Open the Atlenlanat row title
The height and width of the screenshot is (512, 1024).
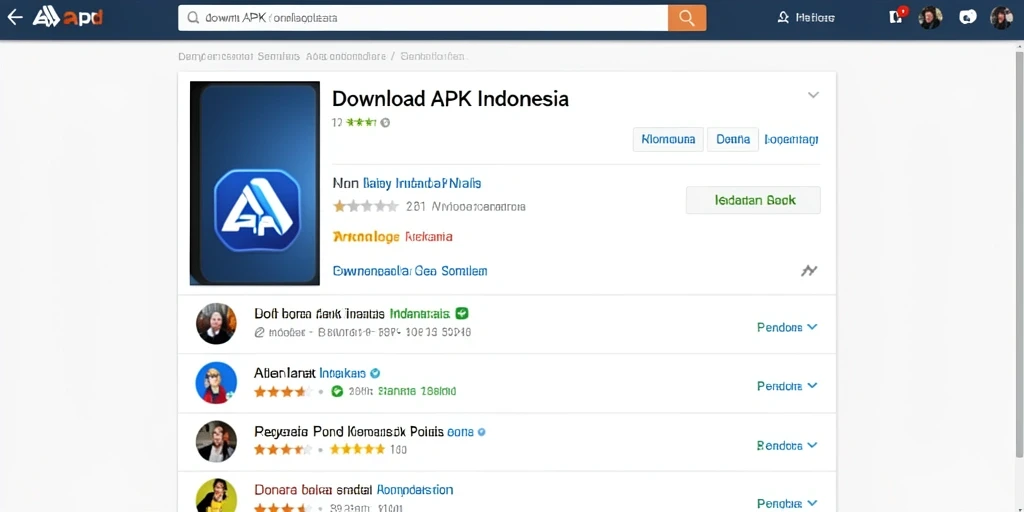point(310,374)
